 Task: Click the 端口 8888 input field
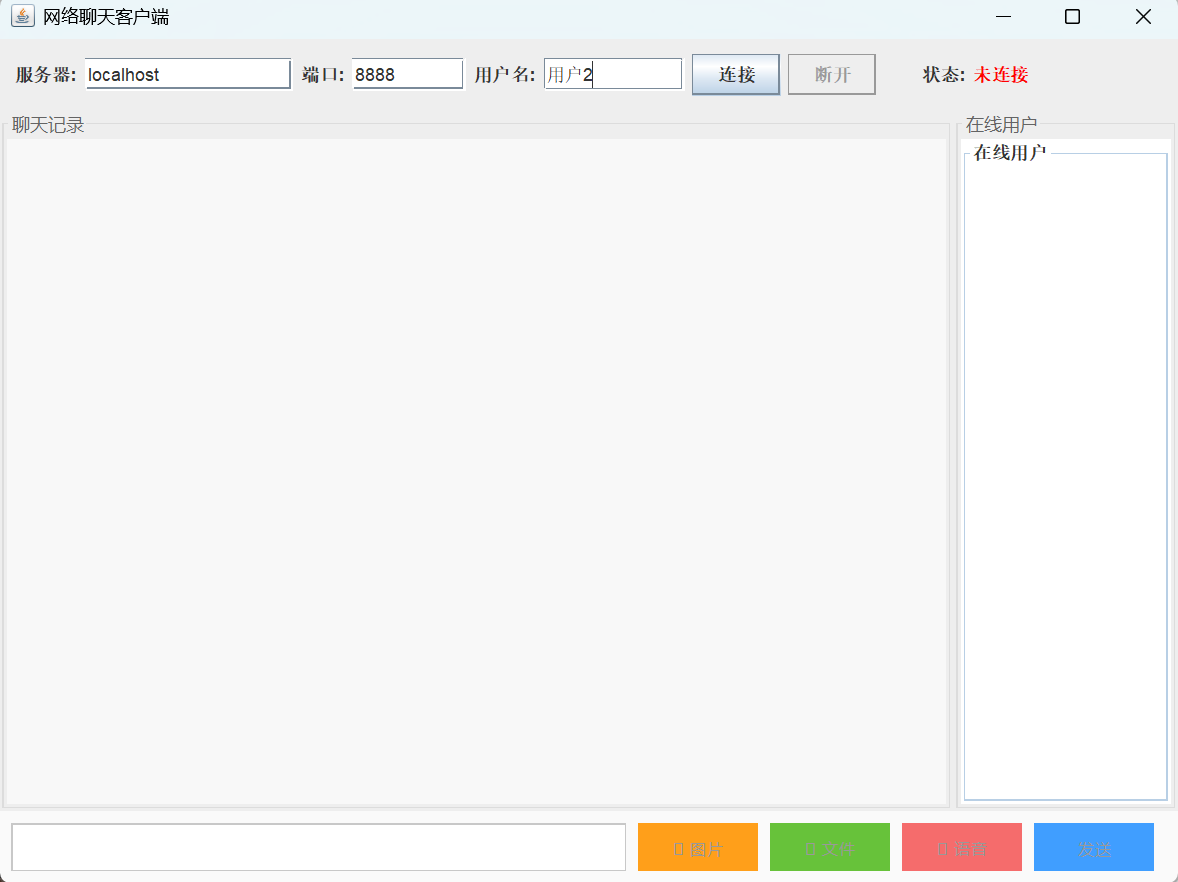click(x=407, y=74)
